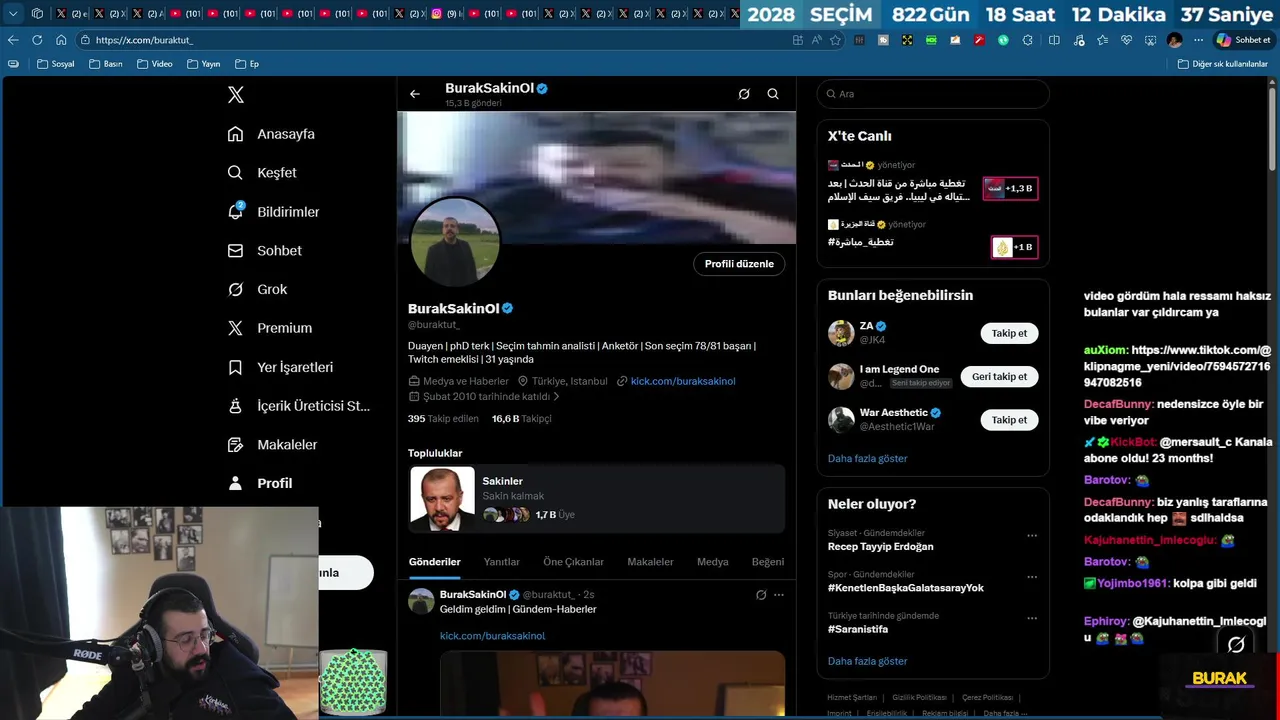Open the Sosyal bookmarks folder

(56, 64)
